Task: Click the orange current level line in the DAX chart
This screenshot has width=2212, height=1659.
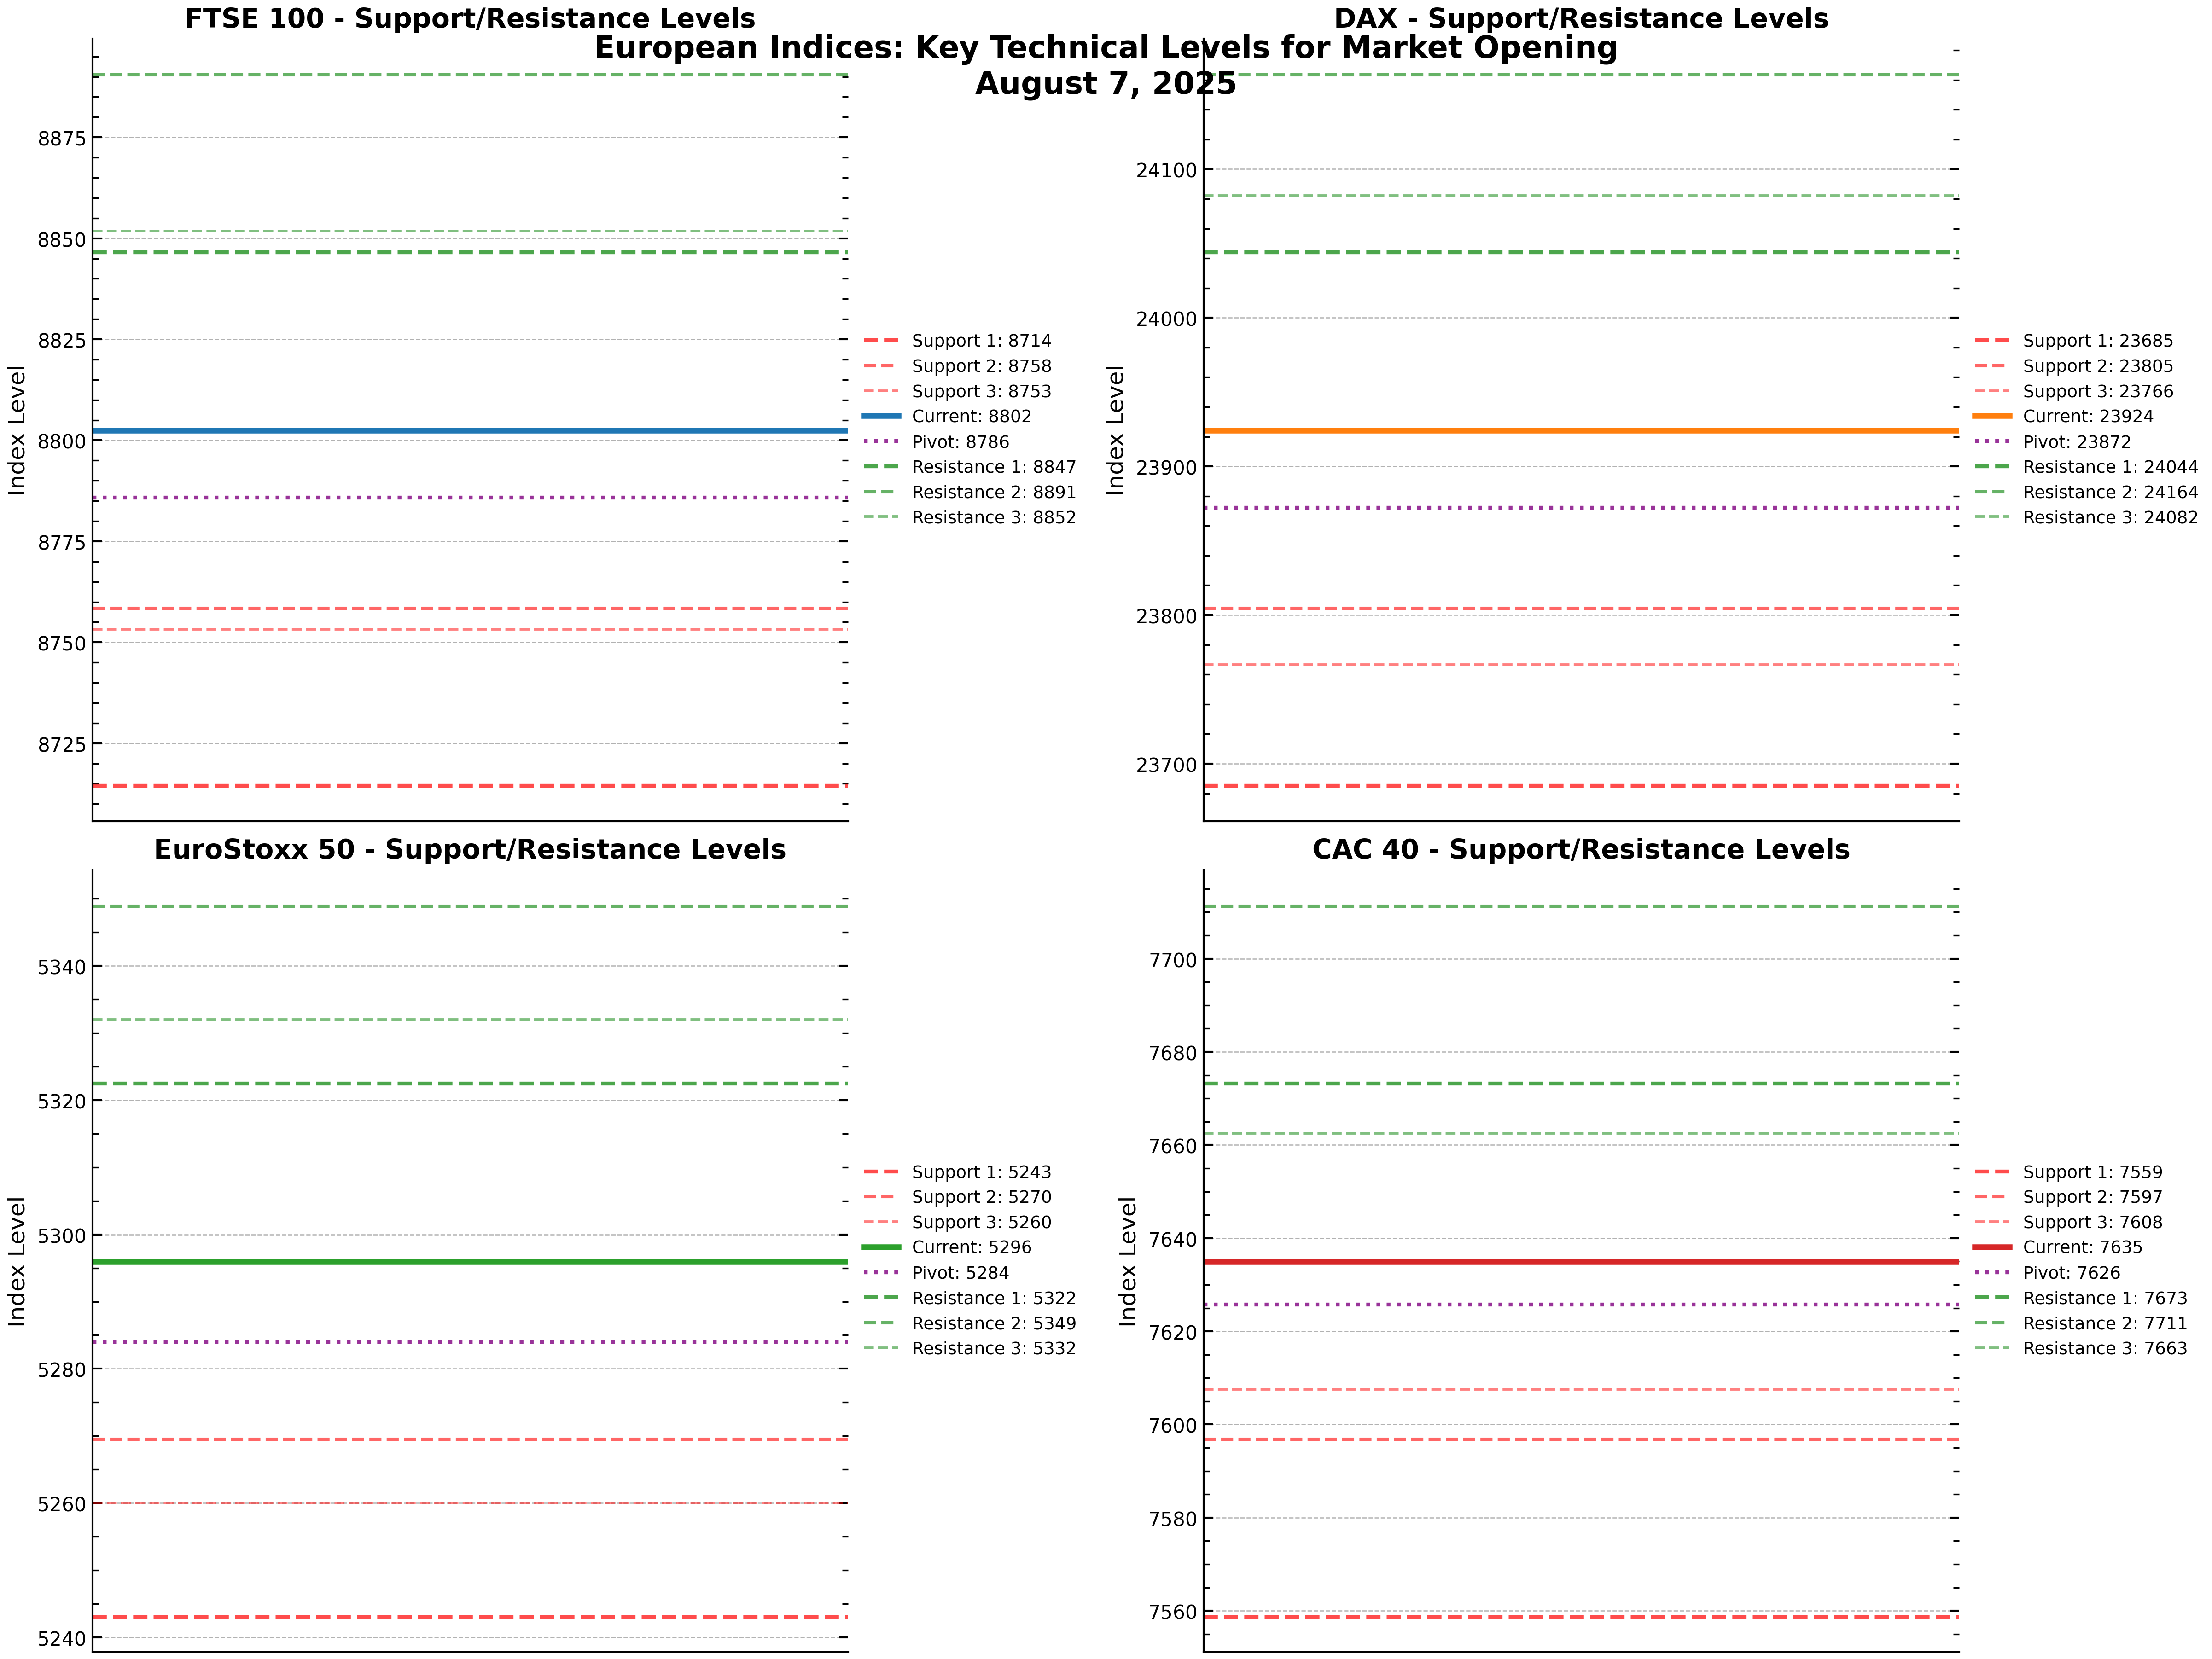Action: (x=1581, y=431)
